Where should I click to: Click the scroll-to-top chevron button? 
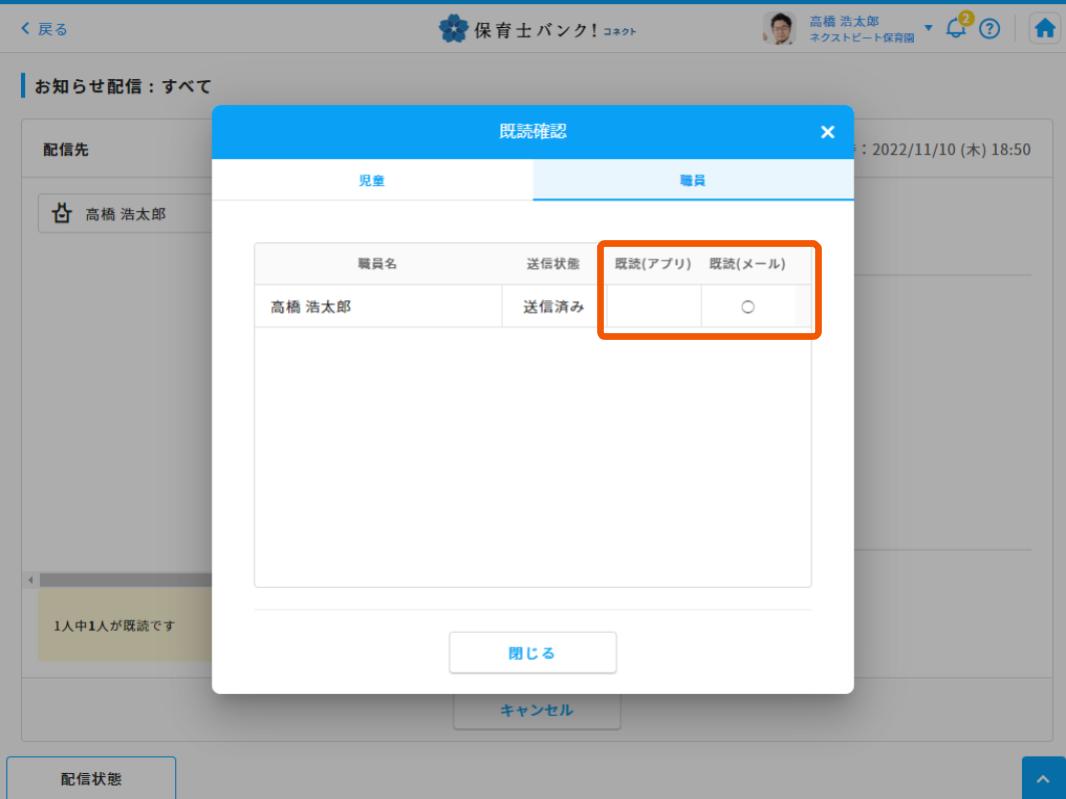(1043, 778)
